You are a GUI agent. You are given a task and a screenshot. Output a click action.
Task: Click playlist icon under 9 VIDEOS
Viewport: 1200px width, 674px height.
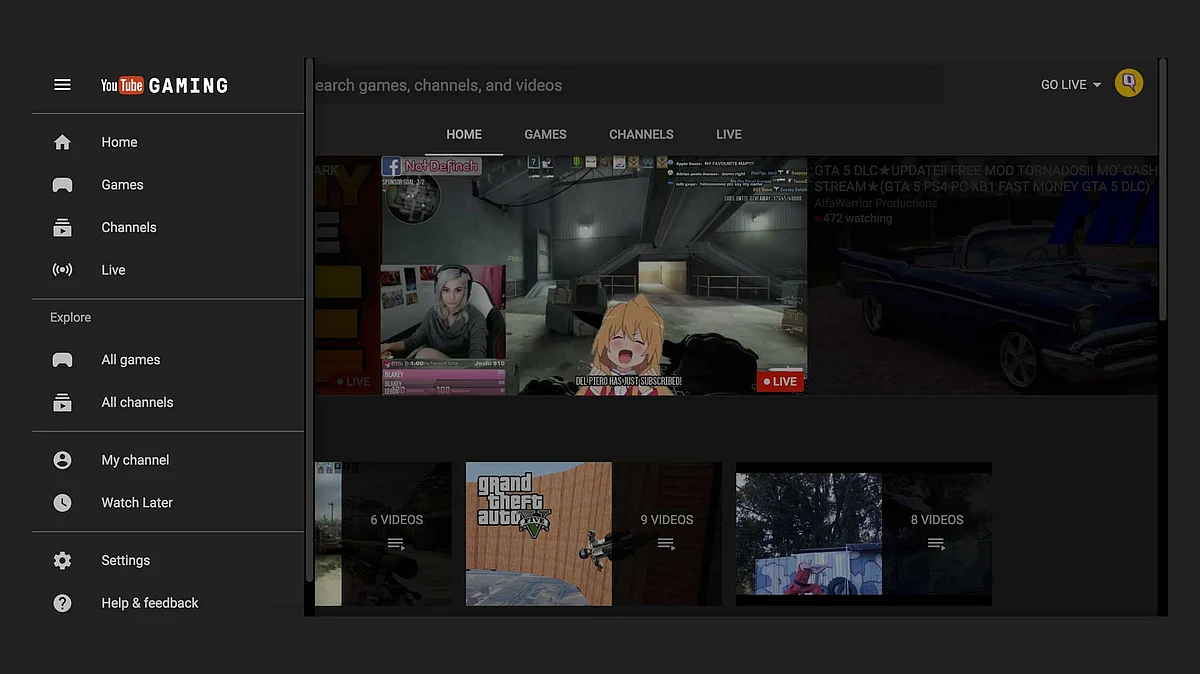pos(666,544)
